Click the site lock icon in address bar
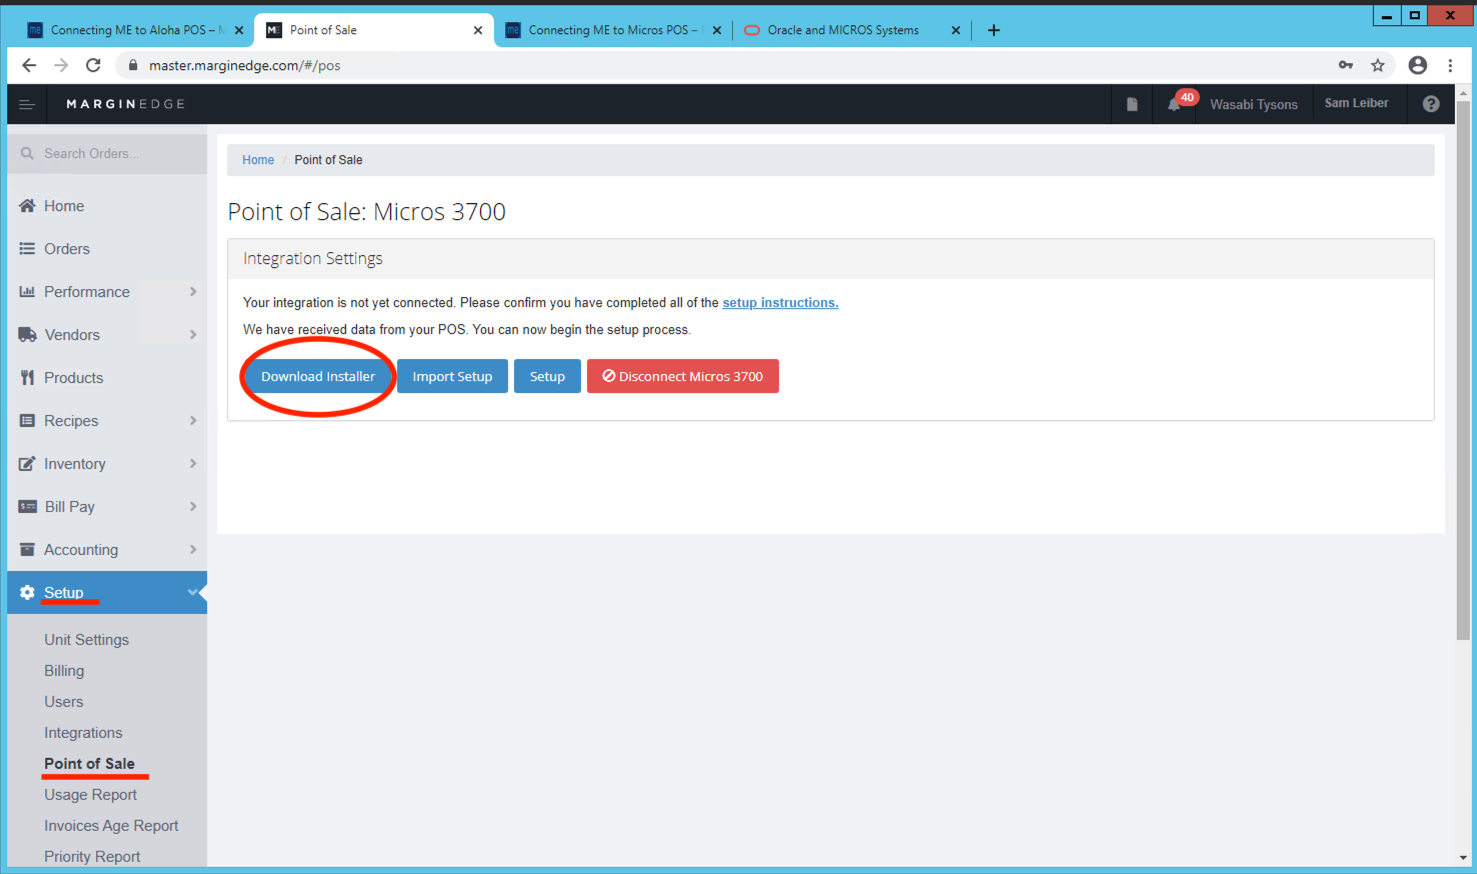This screenshot has width=1477, height=874. [x=132, y=65]
